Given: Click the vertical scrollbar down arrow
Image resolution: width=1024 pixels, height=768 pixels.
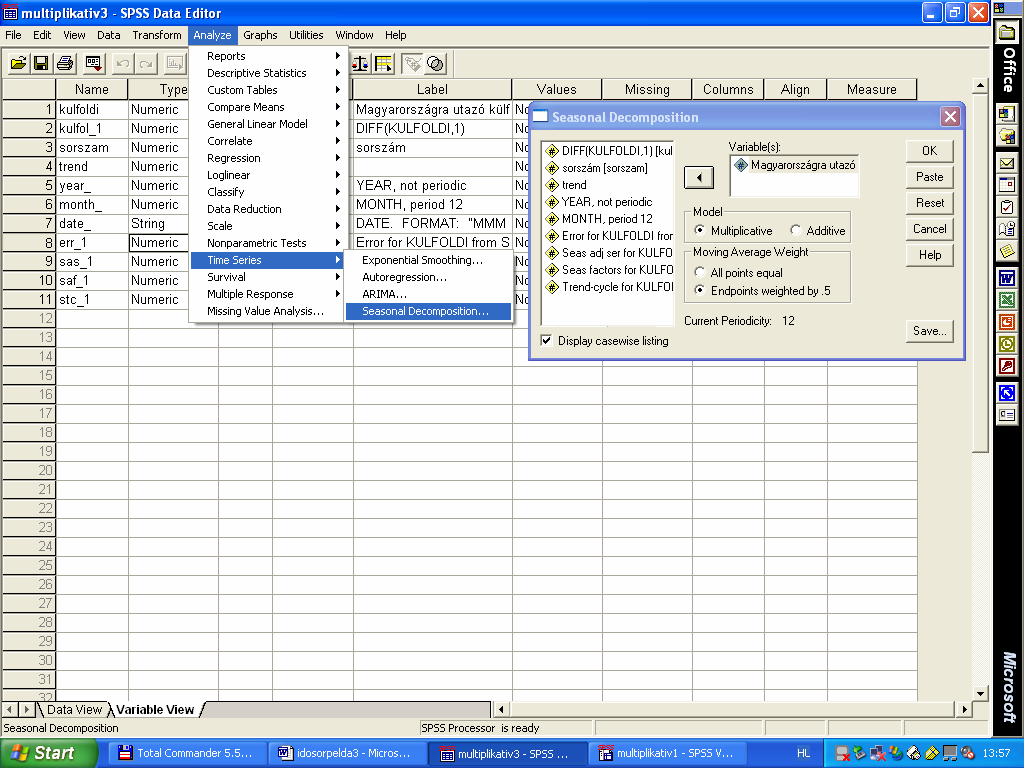Looking at the screenshot, I should click(x=979, y=693).
